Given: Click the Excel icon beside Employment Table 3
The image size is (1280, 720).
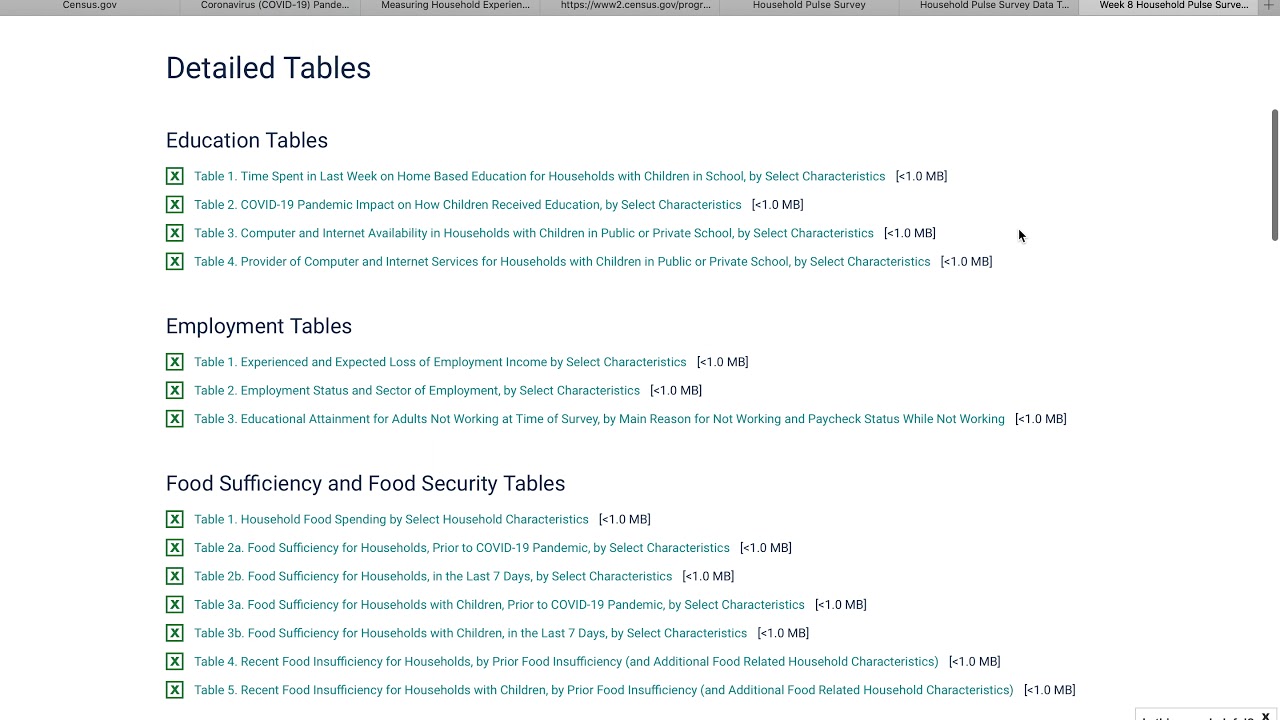Looking at the screenshot, I should [174, 419].
